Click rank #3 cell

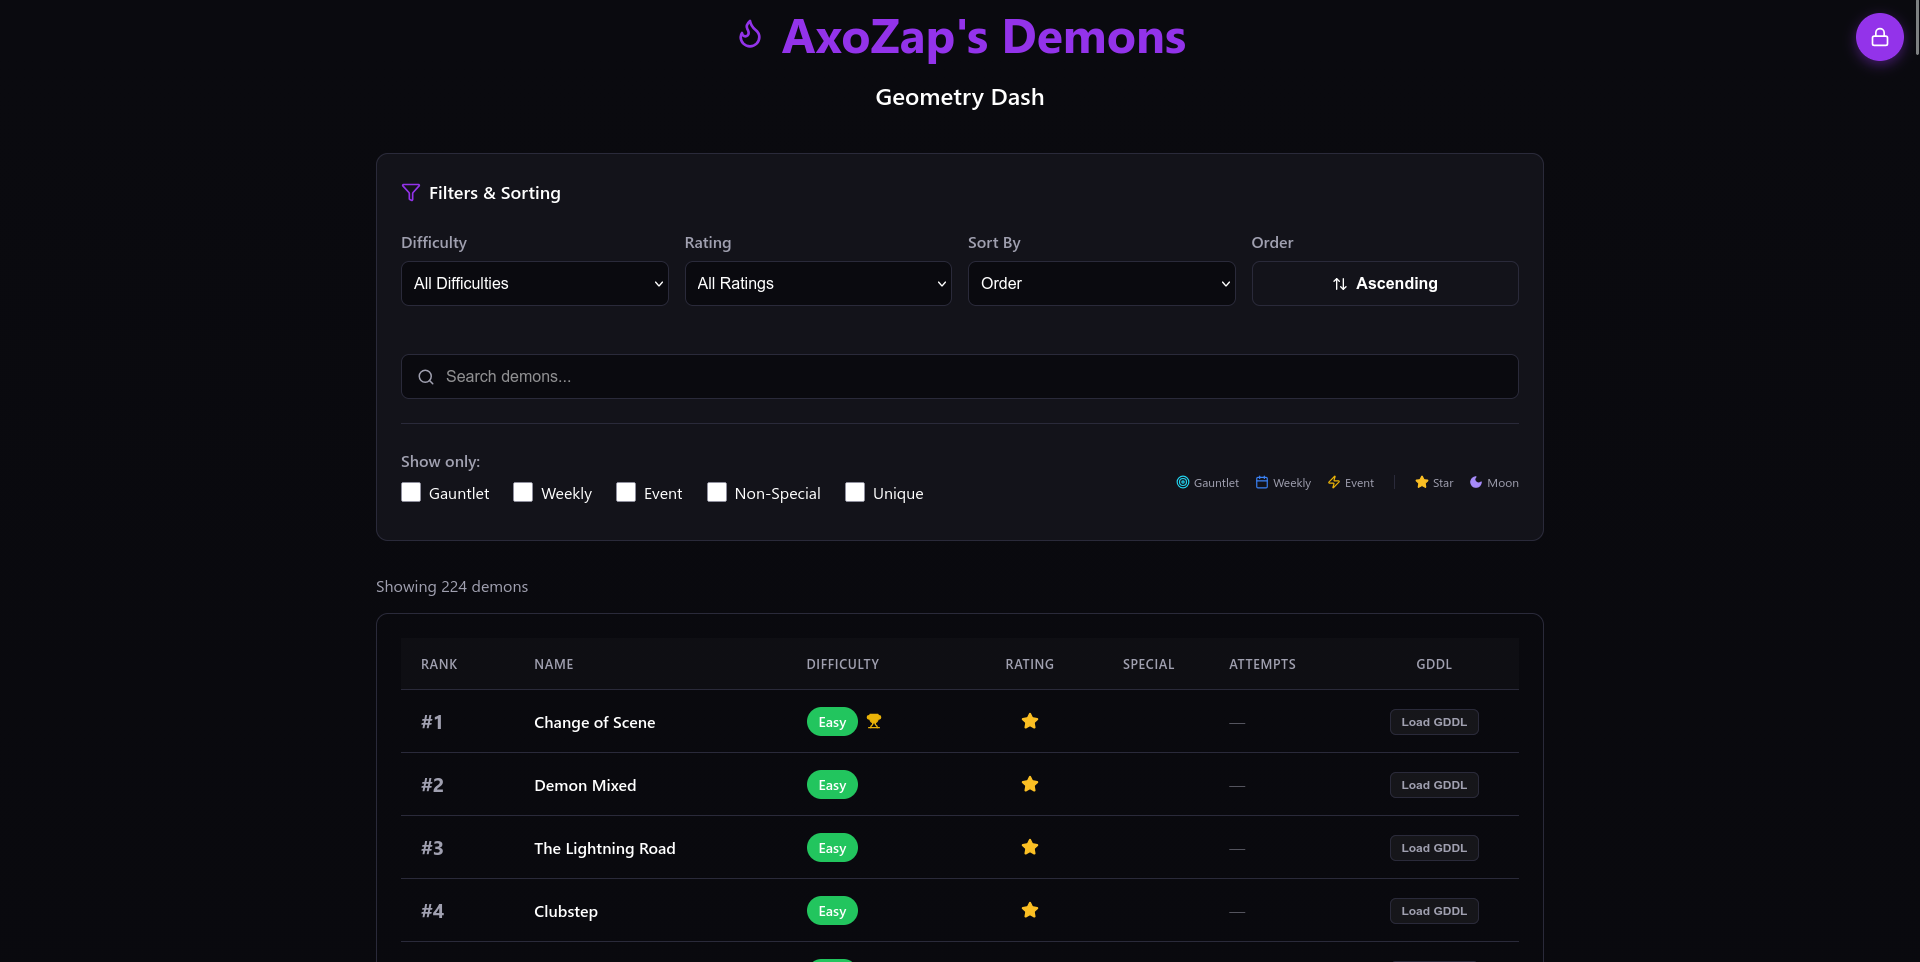(432, 848)
